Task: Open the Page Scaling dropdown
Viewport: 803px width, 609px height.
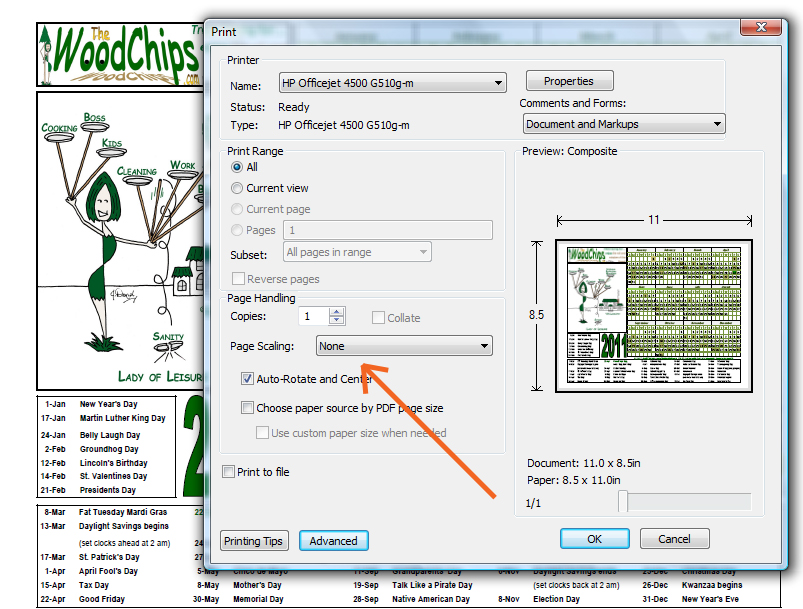Action: (404, 346)
